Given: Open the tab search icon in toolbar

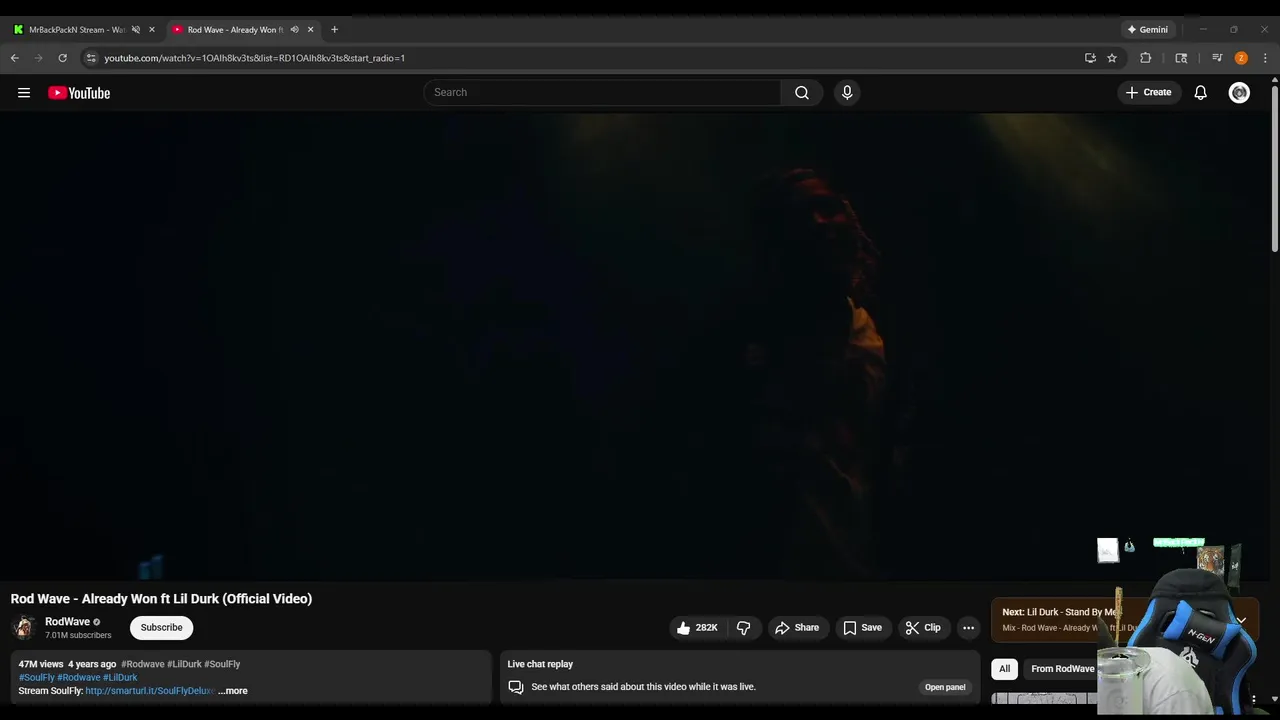Looking at the screenshot, I should [x=1181, y=58].
